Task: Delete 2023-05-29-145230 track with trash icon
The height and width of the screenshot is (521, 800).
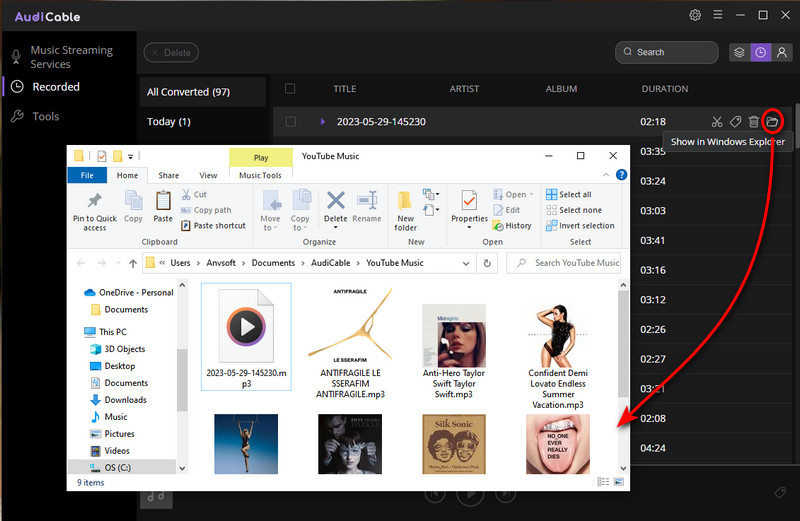Action: coord(754,121)
